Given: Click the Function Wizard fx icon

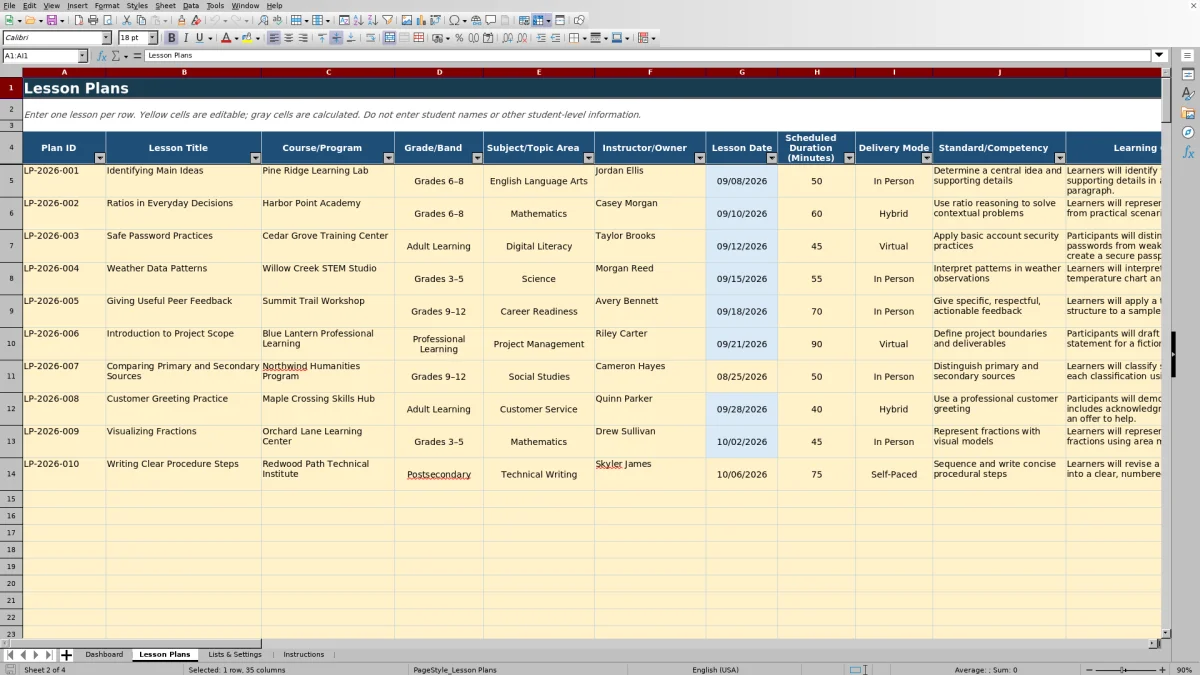Looking at the screenshot, I should [102, 56].
